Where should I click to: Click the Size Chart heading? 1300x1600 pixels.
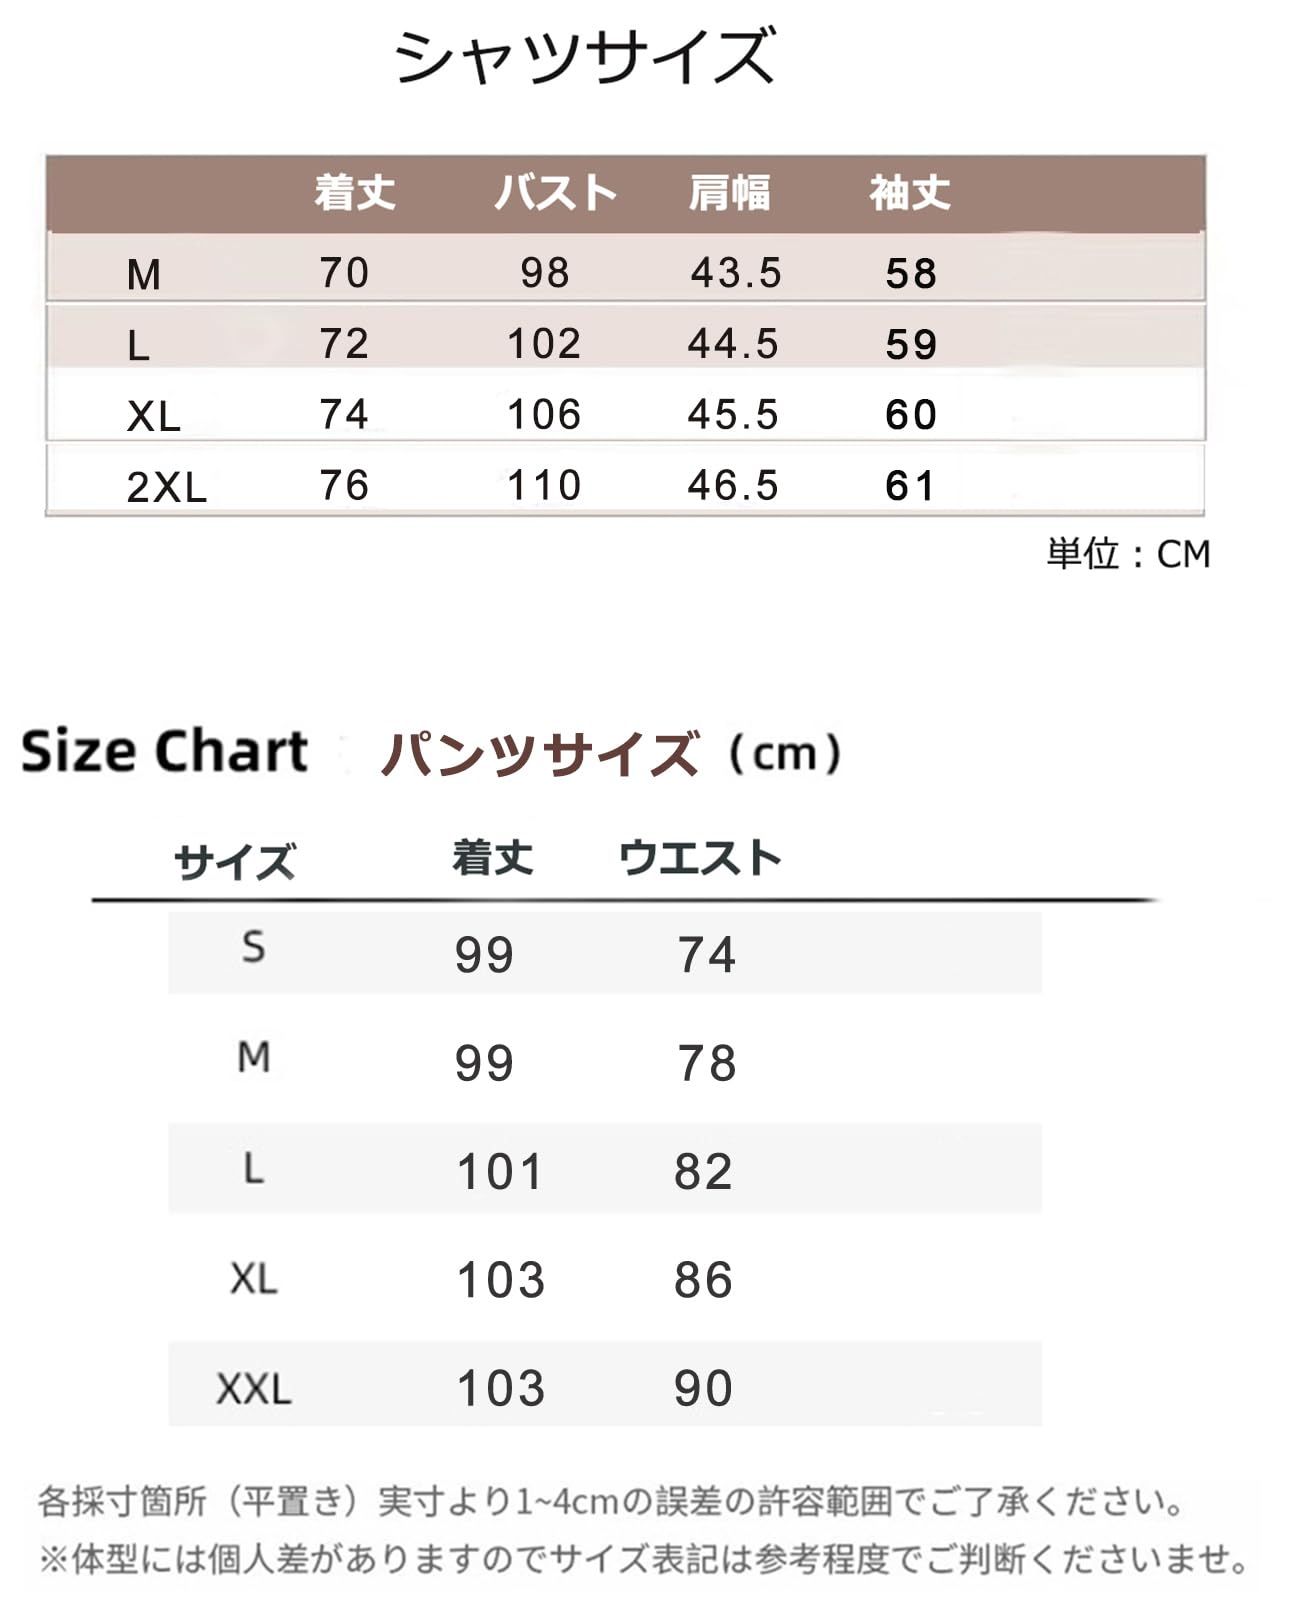pos(165,751)
